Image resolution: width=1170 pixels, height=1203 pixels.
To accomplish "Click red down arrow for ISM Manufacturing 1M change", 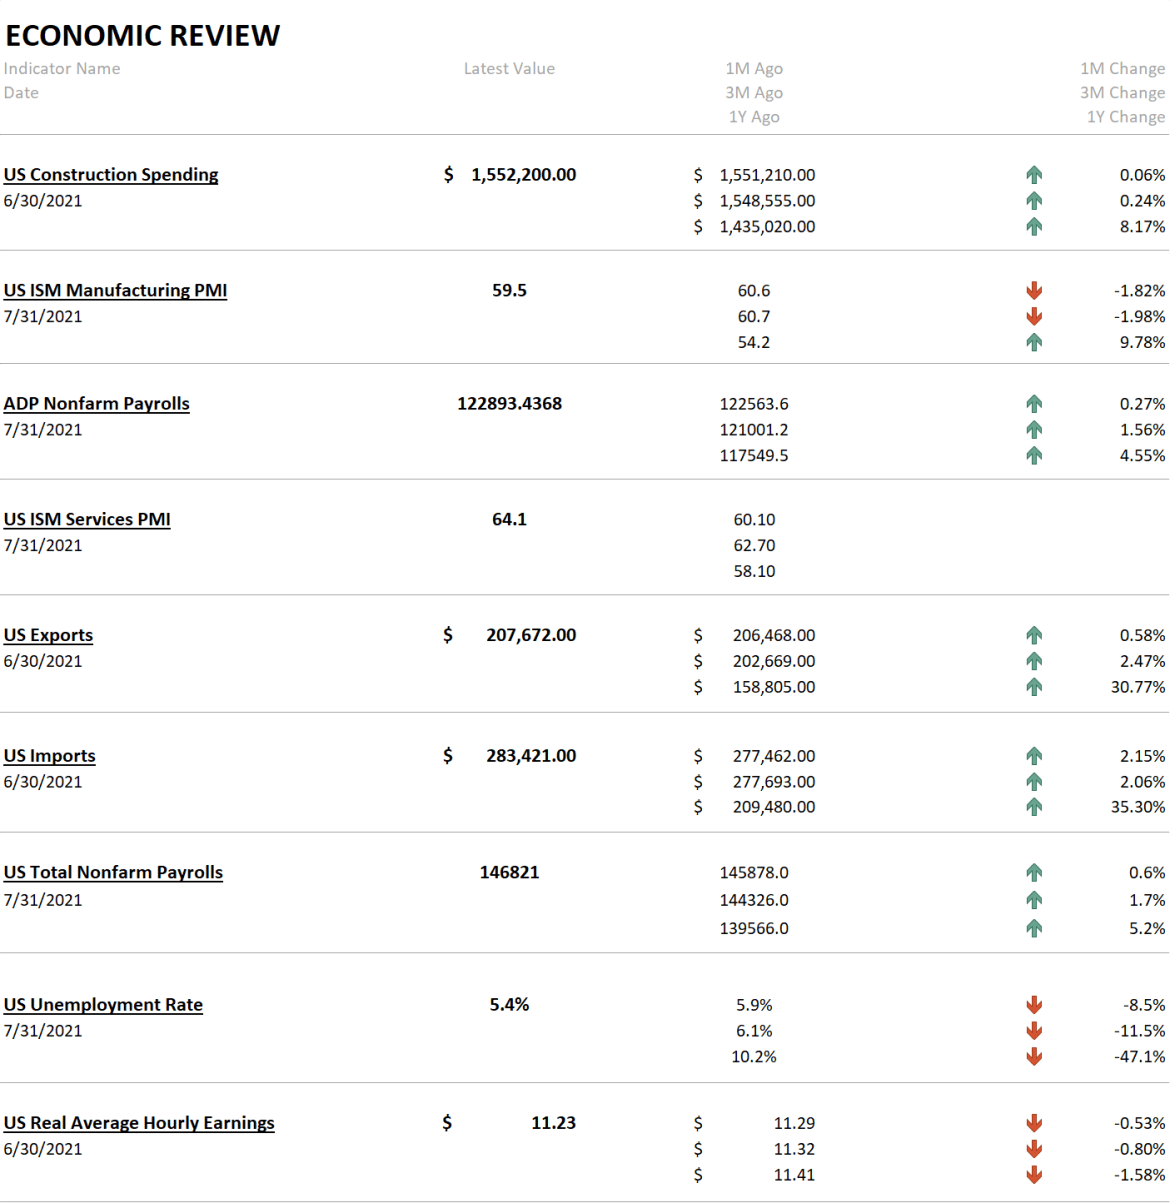I will point(1034,291).
